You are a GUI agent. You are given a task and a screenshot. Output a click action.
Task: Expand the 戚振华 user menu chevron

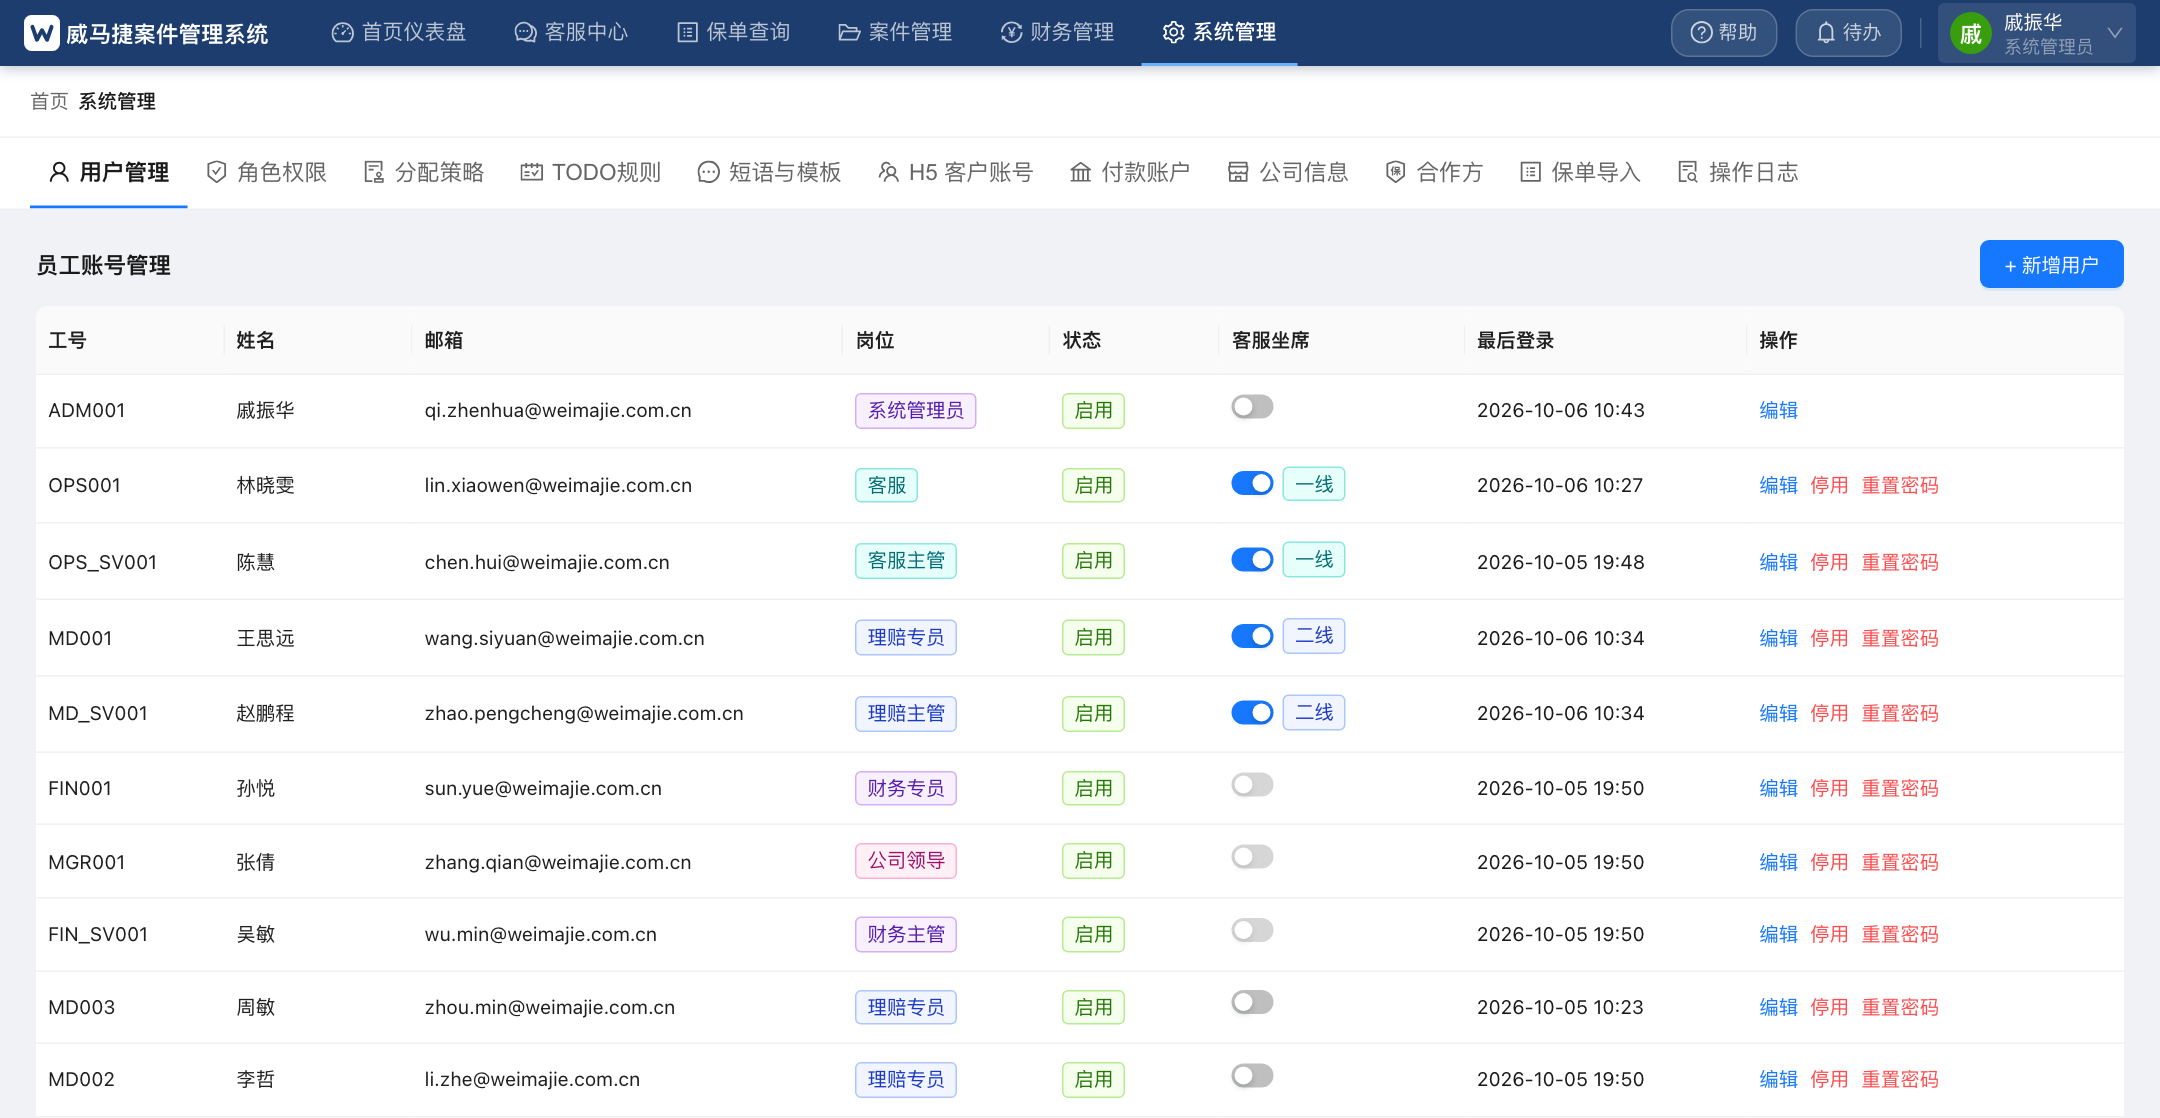click(2115, 33)
